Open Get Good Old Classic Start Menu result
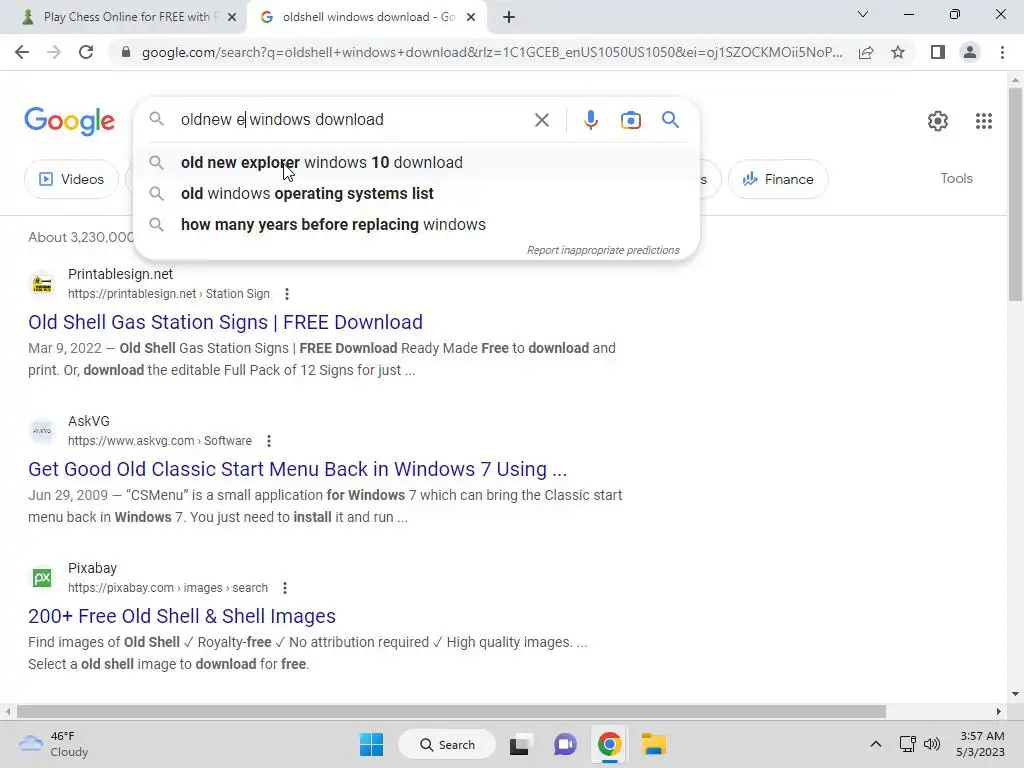 297,469
